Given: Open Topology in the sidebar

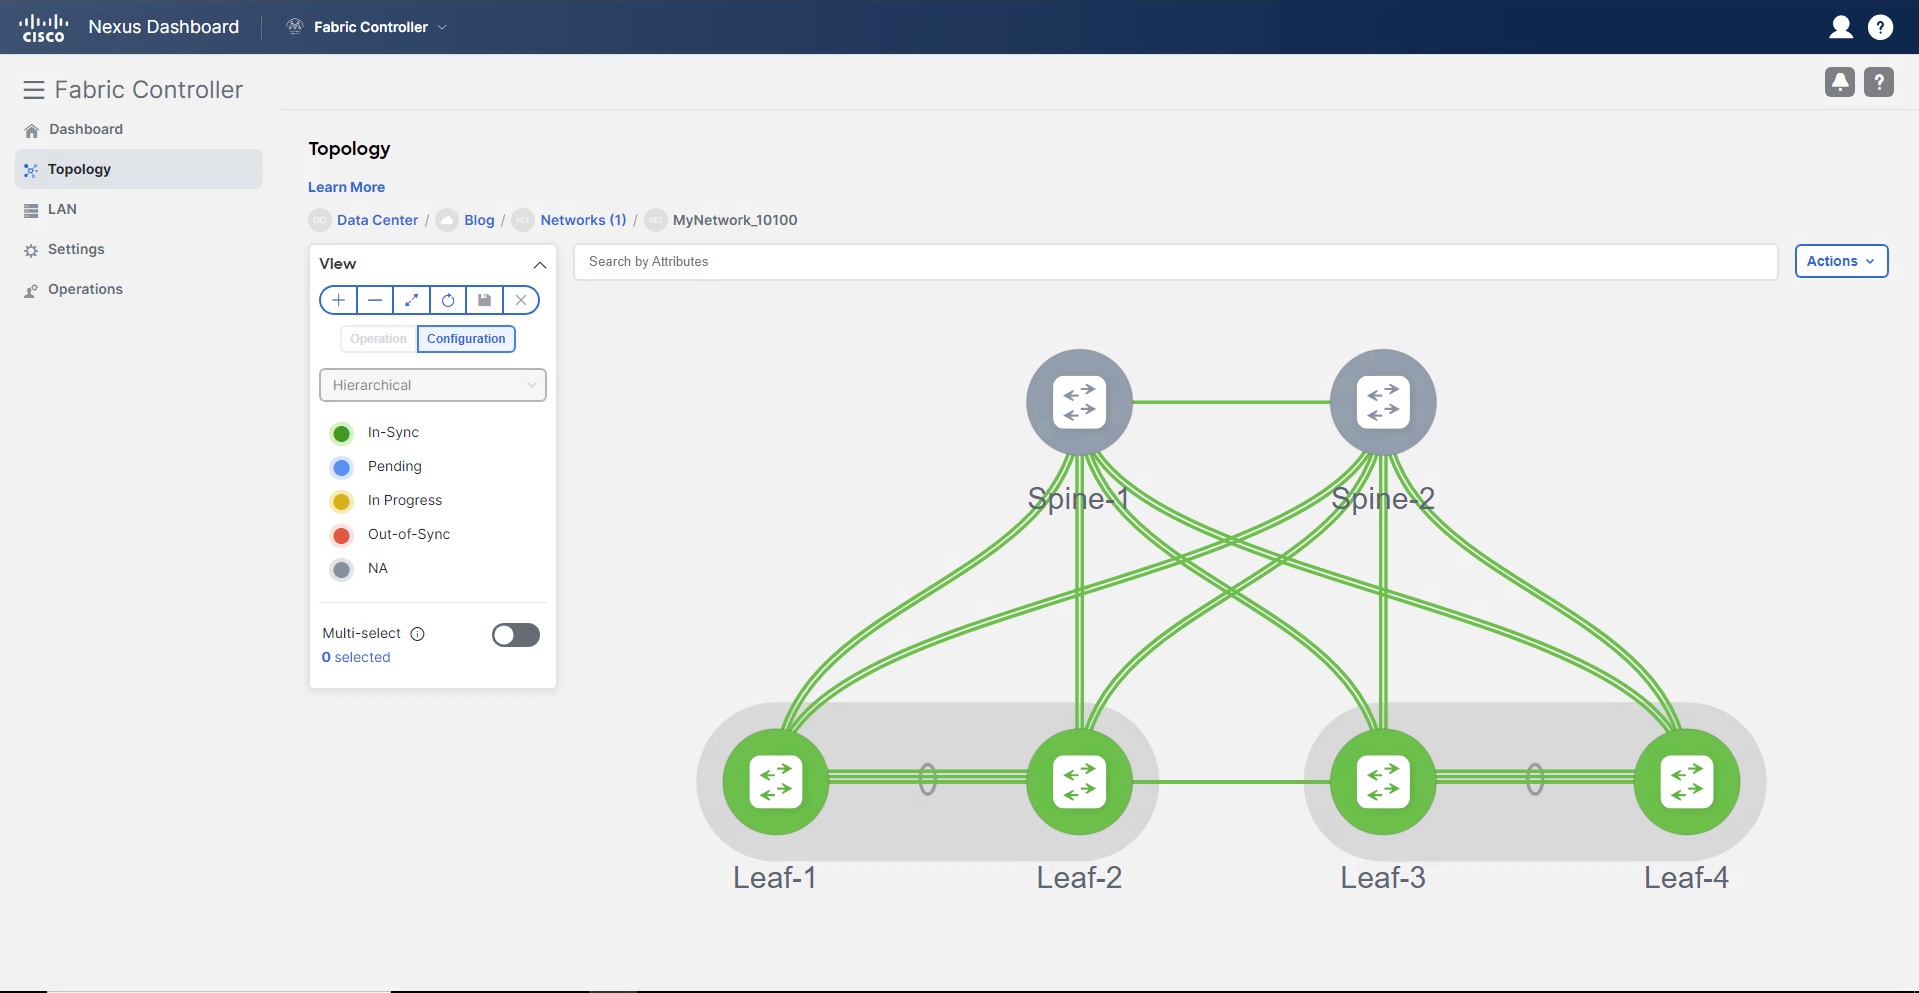Looking at the screenshot, I should click(x=139, y=169).
